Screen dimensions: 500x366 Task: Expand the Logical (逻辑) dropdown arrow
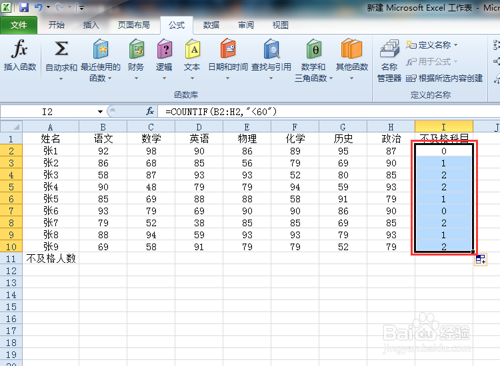pos(164,78)
